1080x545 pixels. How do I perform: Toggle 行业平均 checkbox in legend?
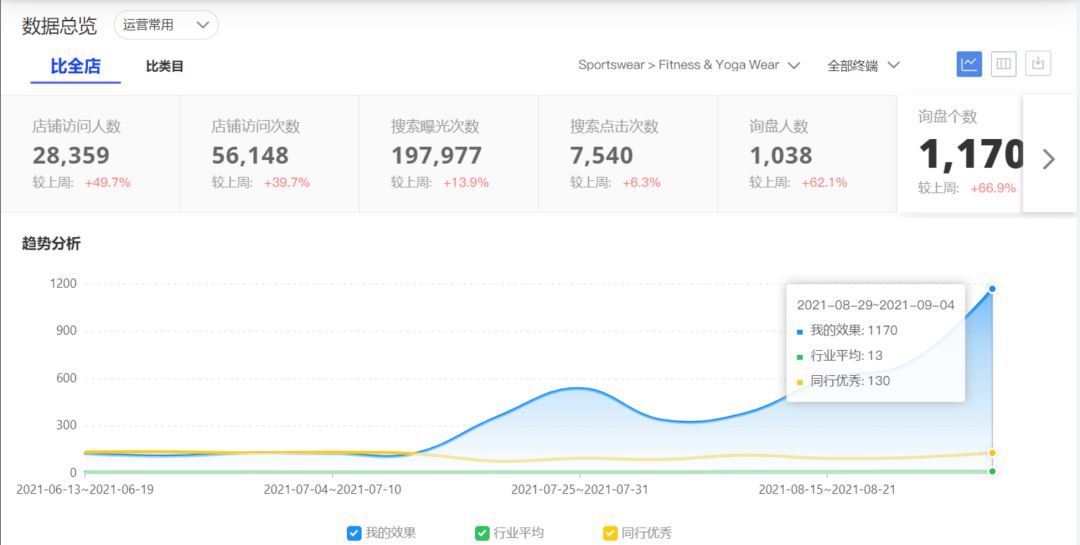click(x=482, y=533)
